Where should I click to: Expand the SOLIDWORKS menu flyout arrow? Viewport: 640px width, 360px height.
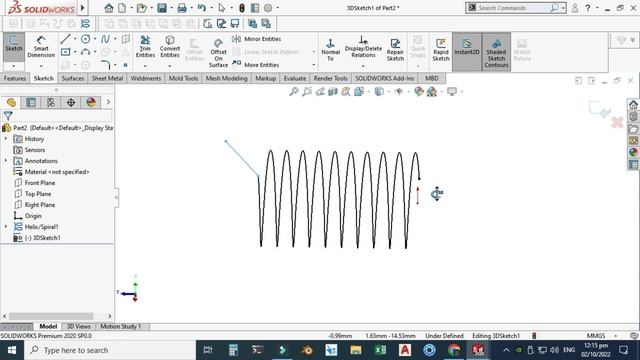pos(82,8)
